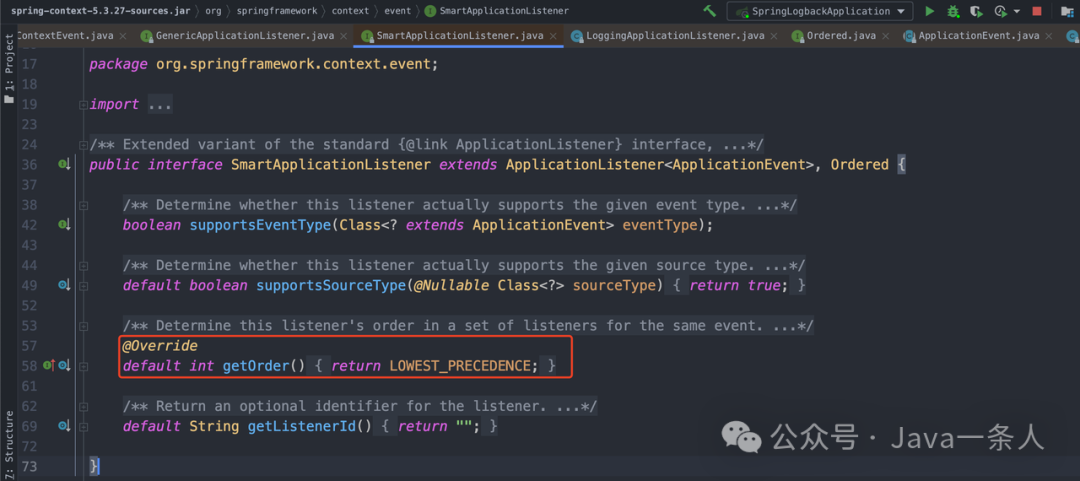
Task: Click the Build project hammer icon
Action: pyautogui.click(x=710, y=11)
